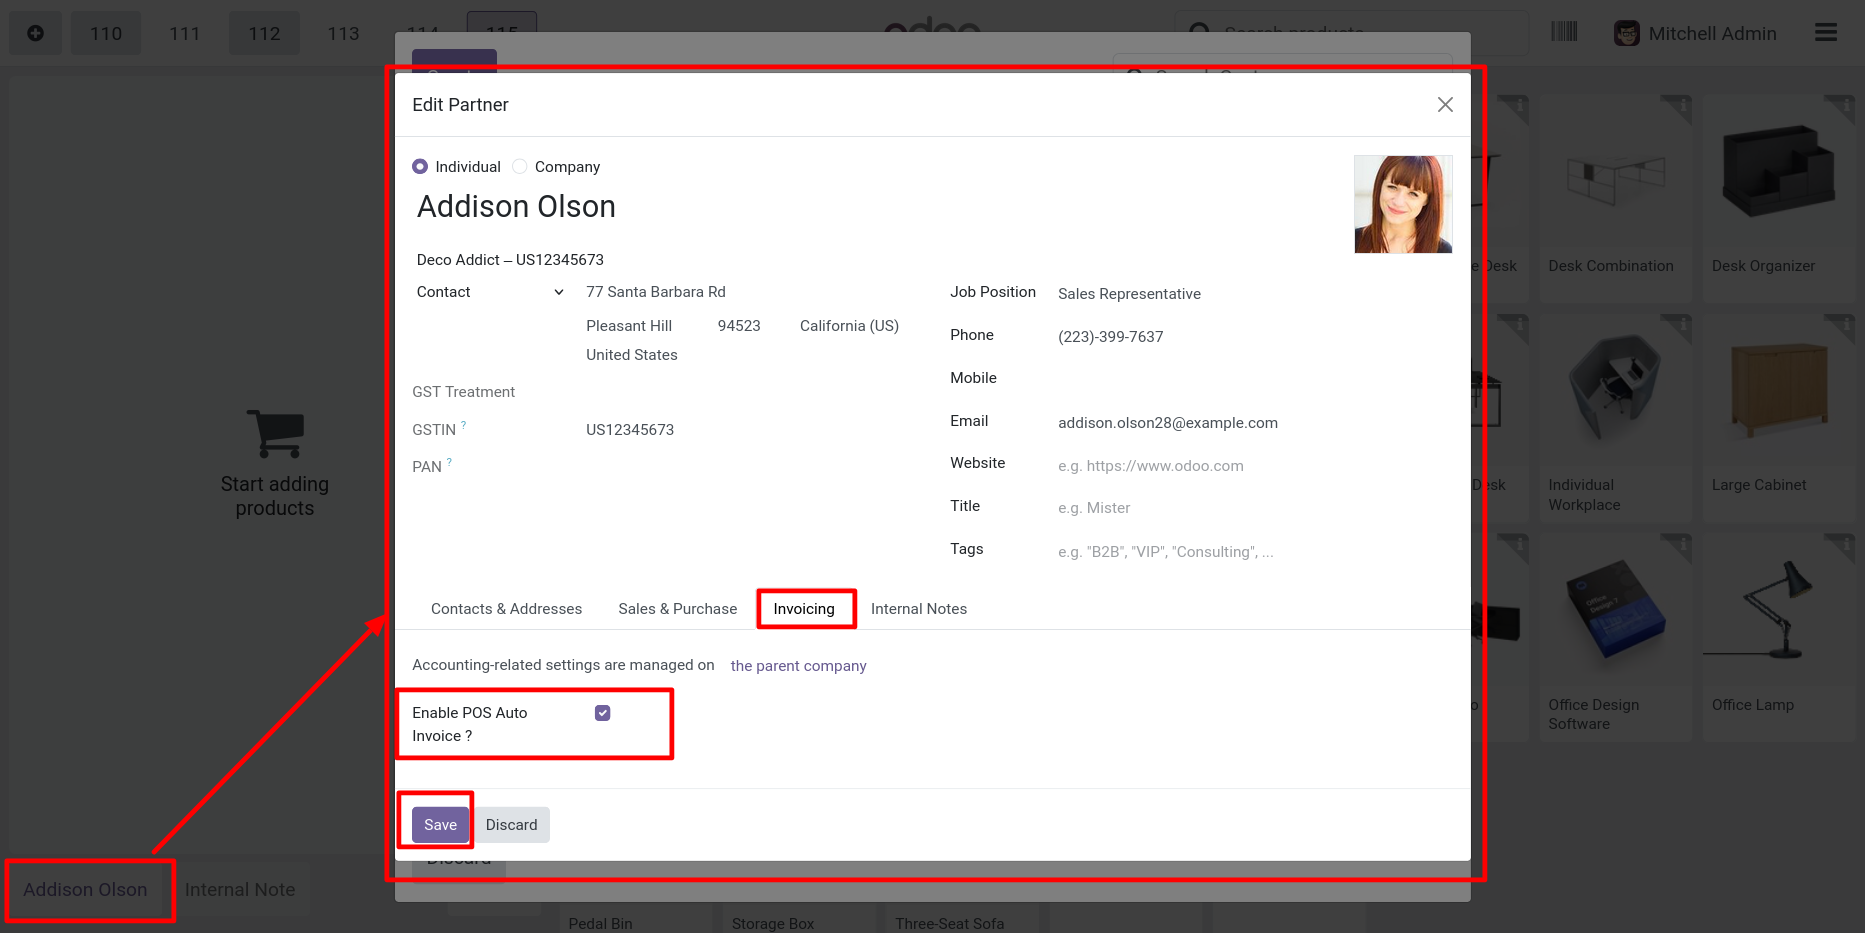Select order tab 112

(264, 33)
